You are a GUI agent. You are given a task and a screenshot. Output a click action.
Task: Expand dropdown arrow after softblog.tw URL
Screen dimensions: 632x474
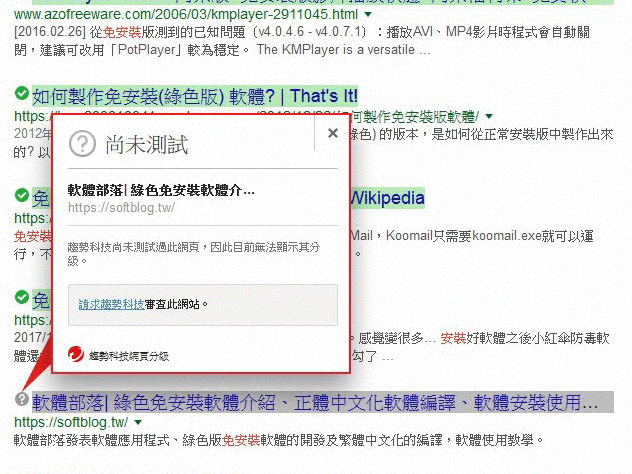pyautogui.click(x=138, y=422)
